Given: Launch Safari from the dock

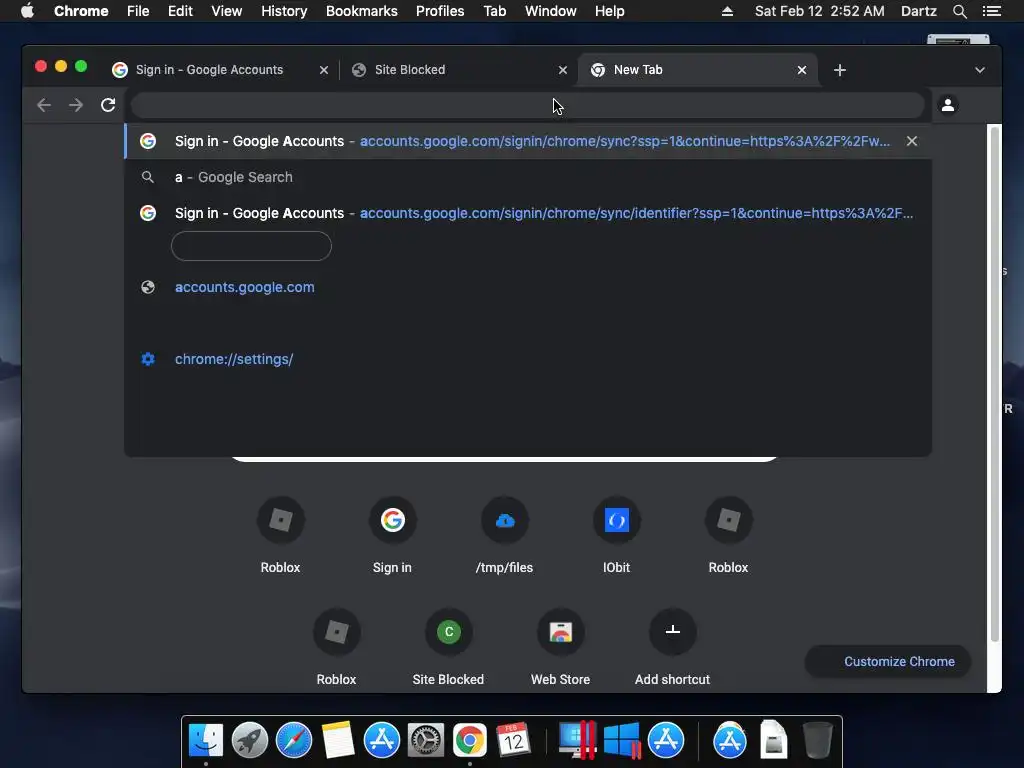Looking at the screenshot, I should [294, 740].
